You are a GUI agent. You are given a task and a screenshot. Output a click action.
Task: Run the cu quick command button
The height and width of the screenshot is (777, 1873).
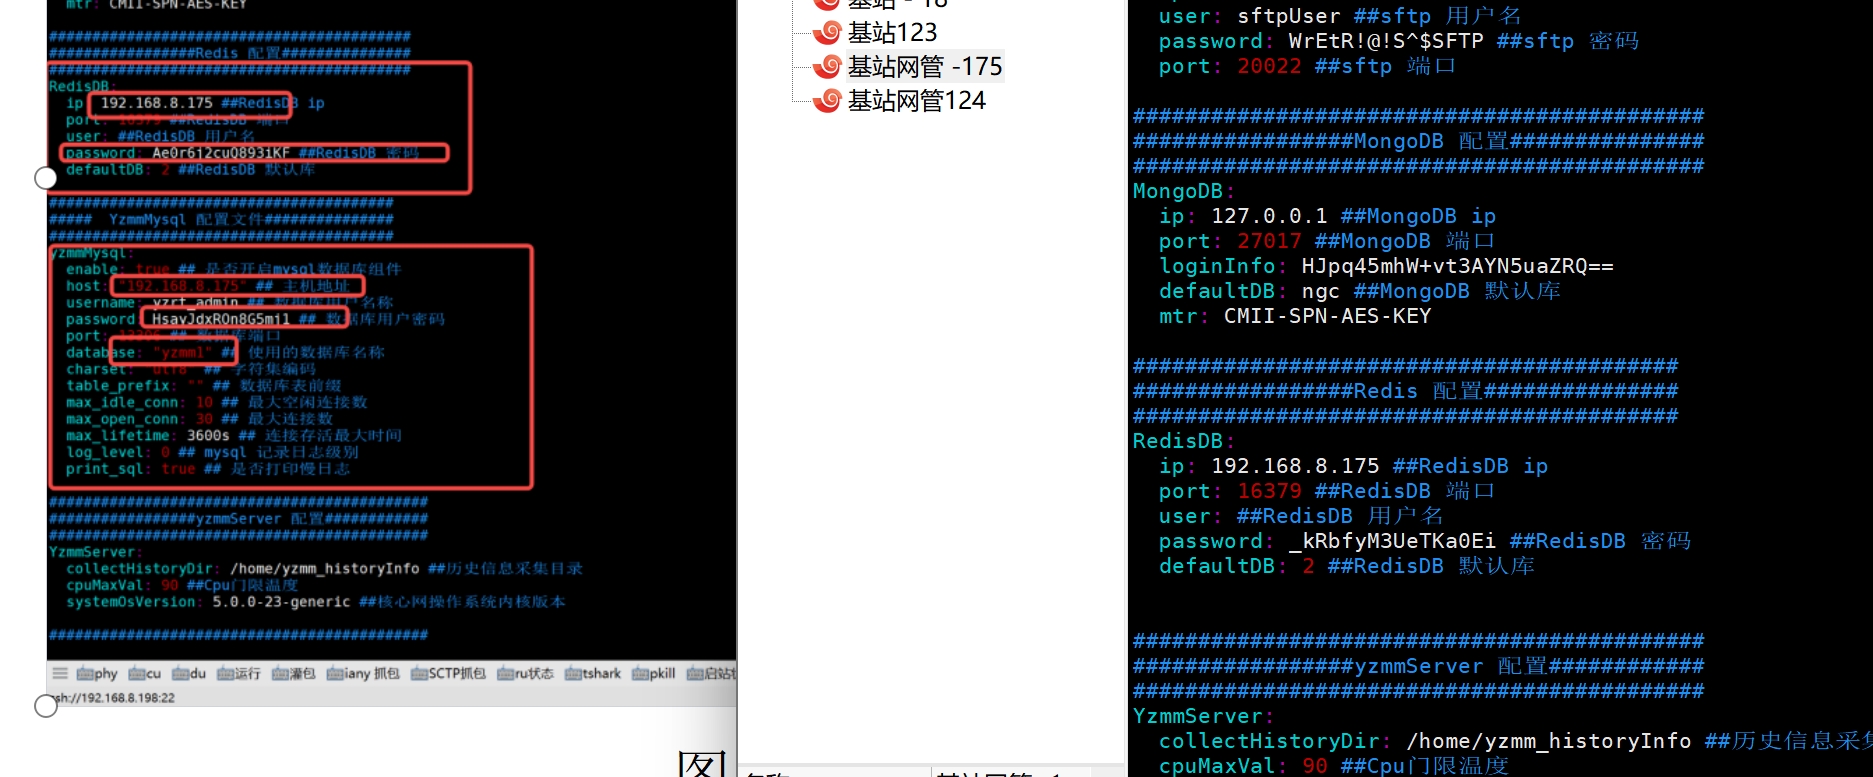pyautogui.click(x=144, y=673)
